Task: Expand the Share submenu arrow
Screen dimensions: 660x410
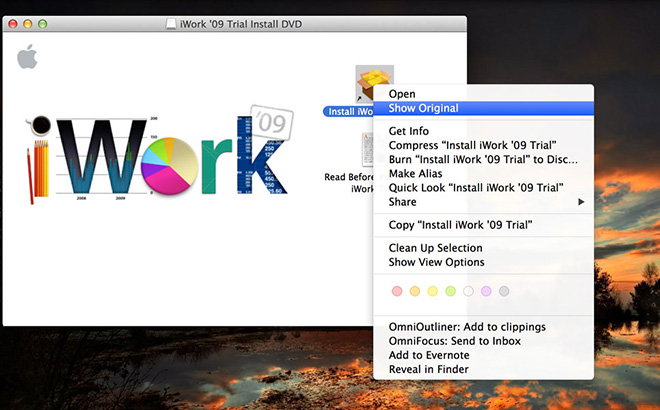Action: point(581,202)
